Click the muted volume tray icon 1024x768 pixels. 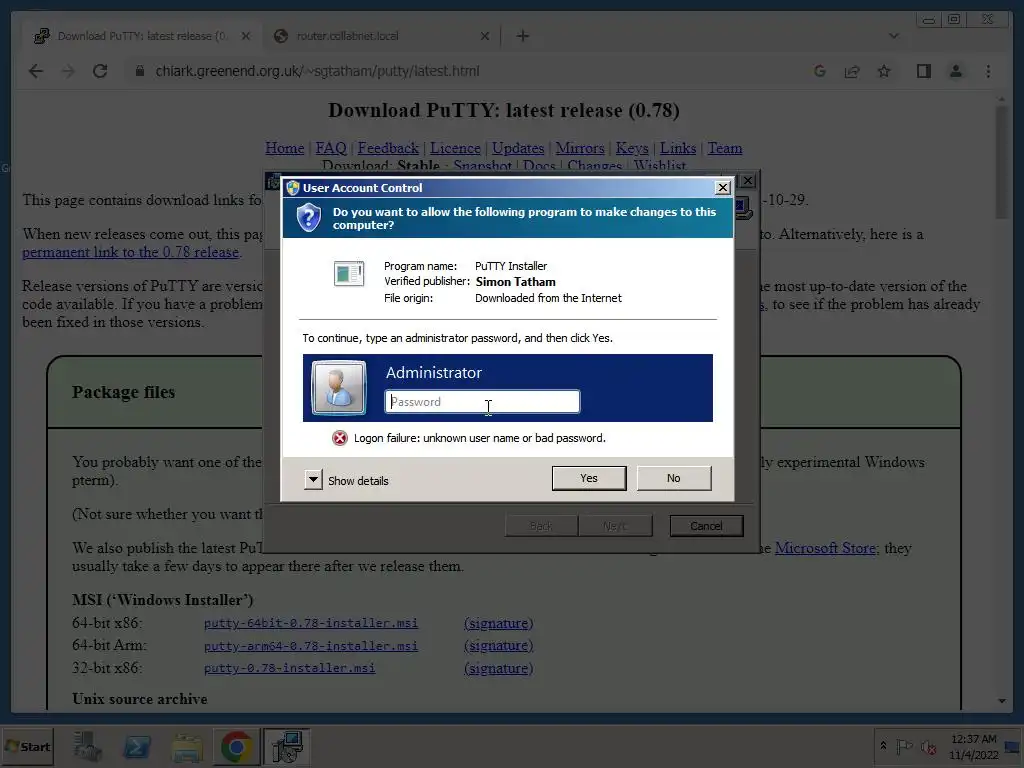tap(928, 746)
